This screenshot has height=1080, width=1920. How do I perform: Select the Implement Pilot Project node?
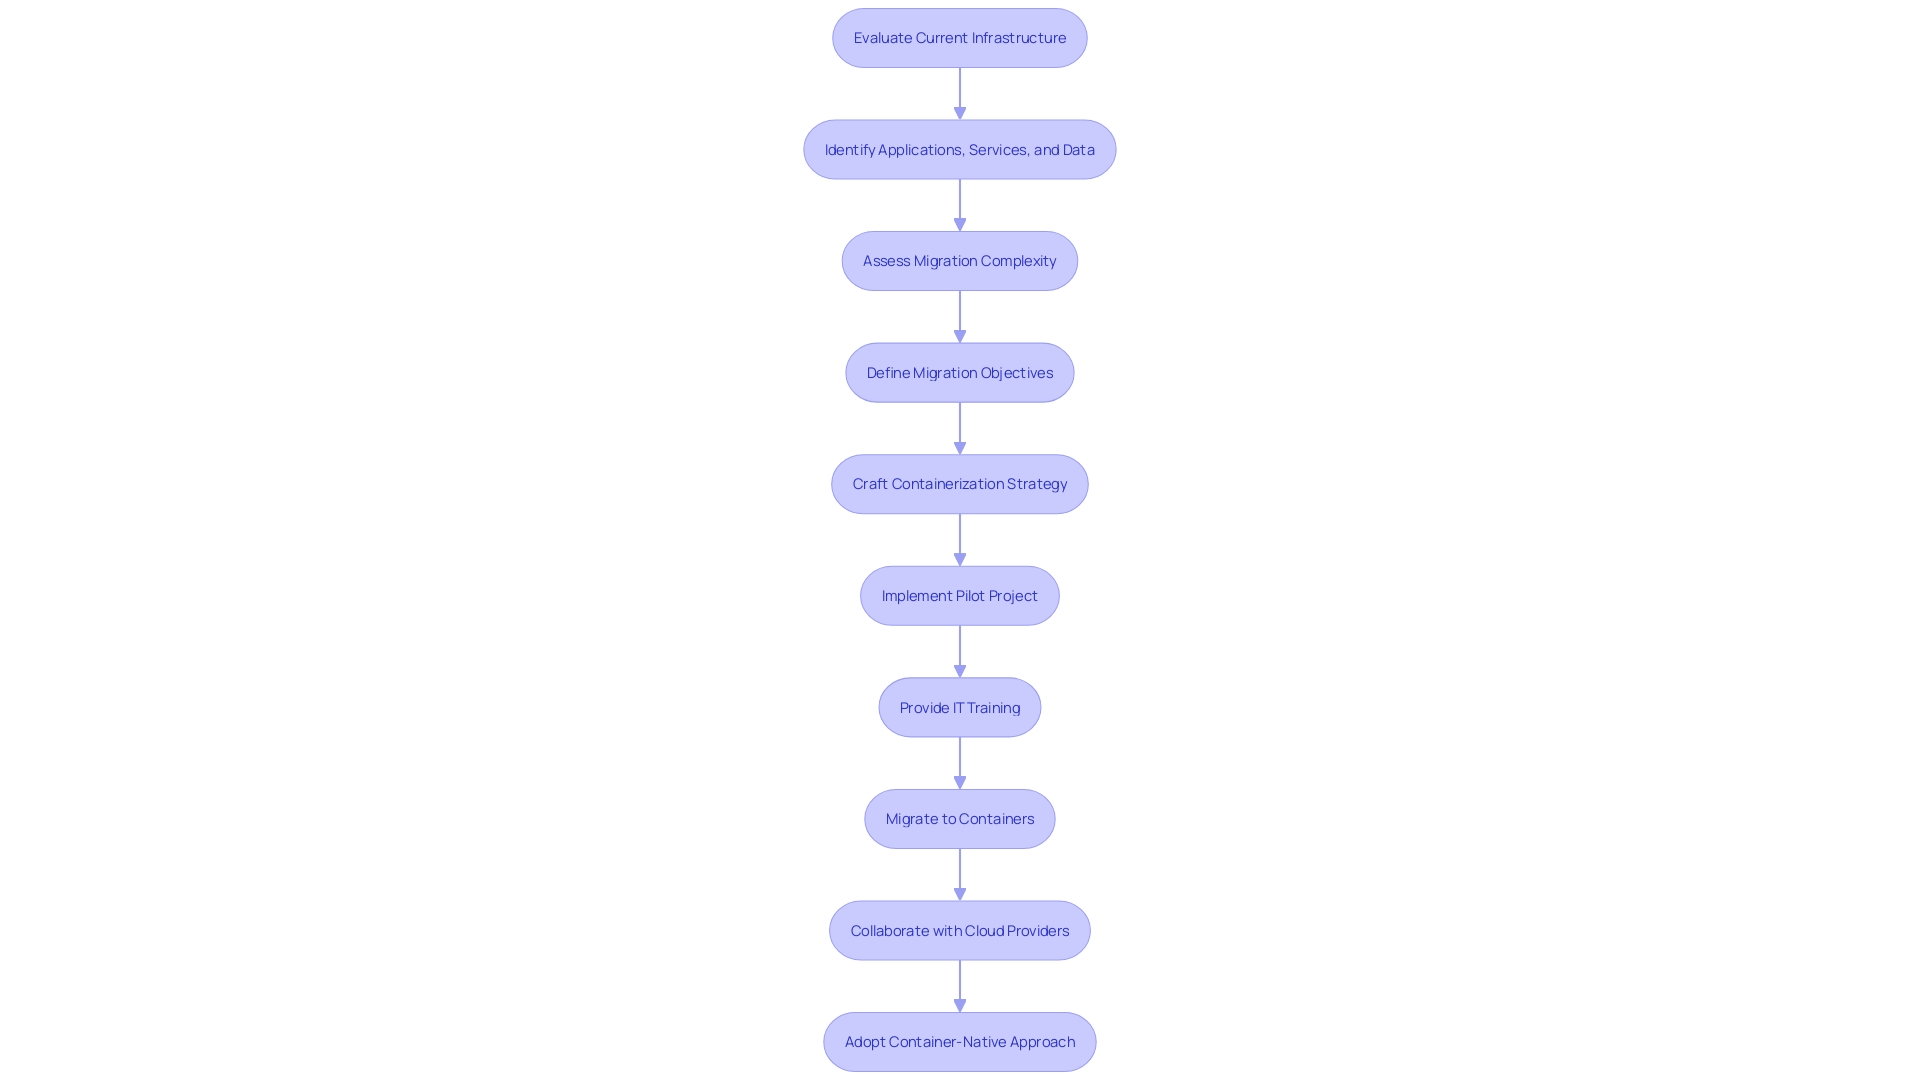click(960, 595)
